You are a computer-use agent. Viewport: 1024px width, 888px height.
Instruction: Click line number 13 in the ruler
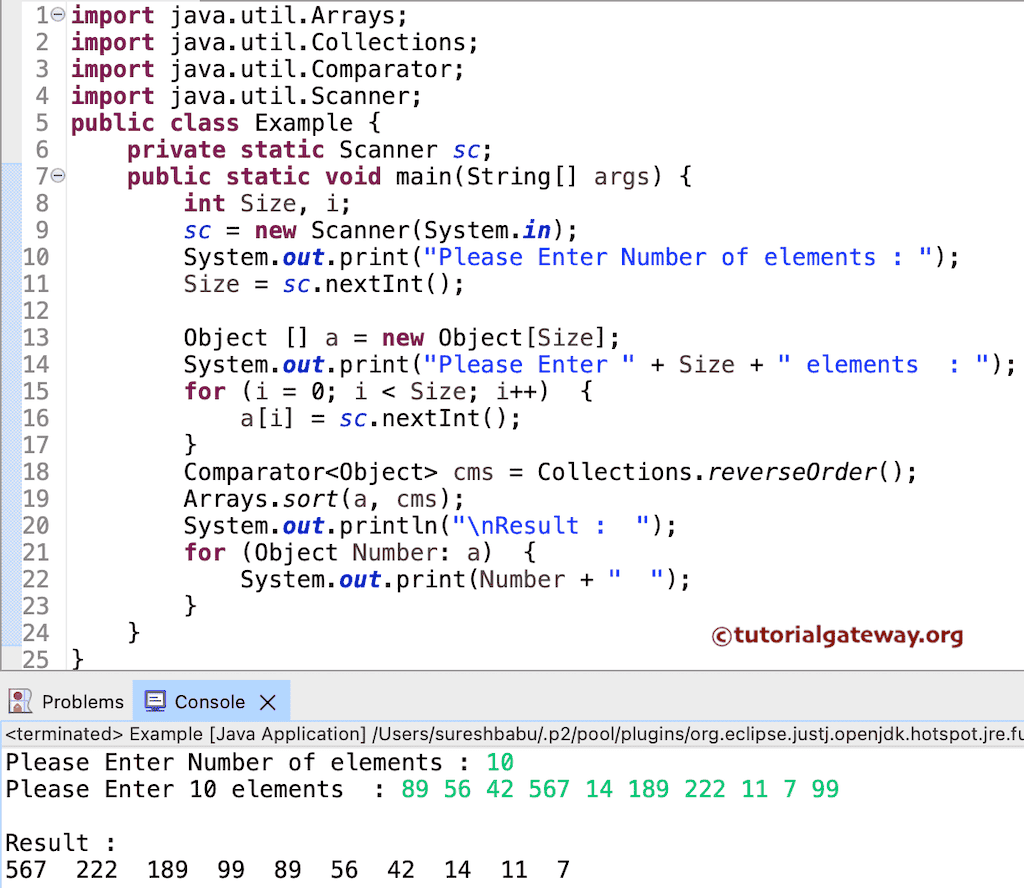pyautogui.click(x=36, y=337)
